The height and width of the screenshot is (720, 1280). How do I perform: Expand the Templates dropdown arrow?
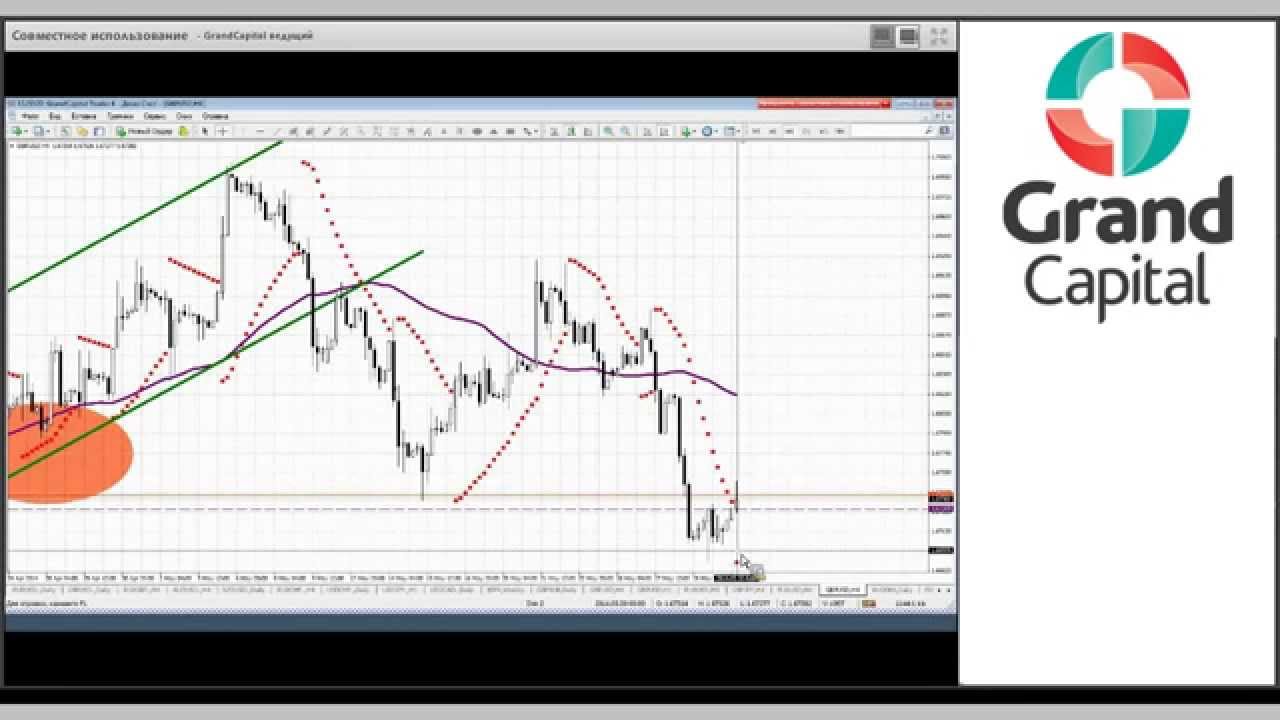tap(739, 131)
